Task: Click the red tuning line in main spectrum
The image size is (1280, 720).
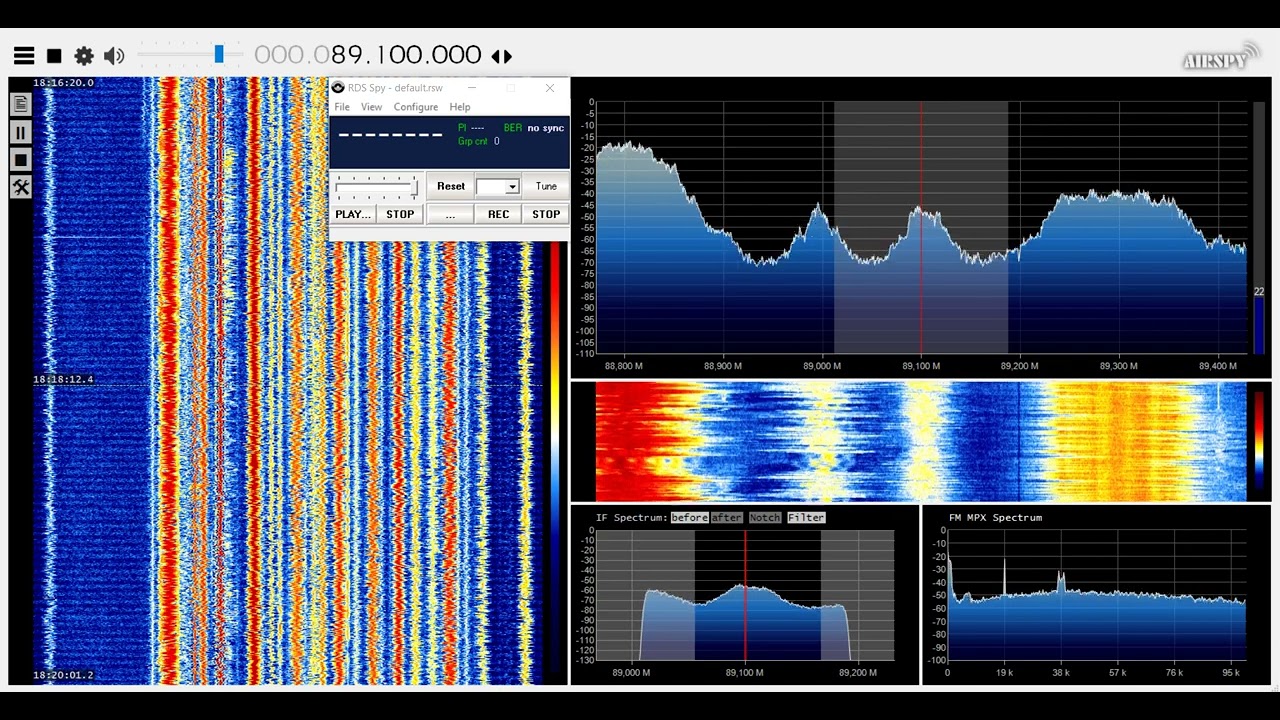Action: [921, 227]
